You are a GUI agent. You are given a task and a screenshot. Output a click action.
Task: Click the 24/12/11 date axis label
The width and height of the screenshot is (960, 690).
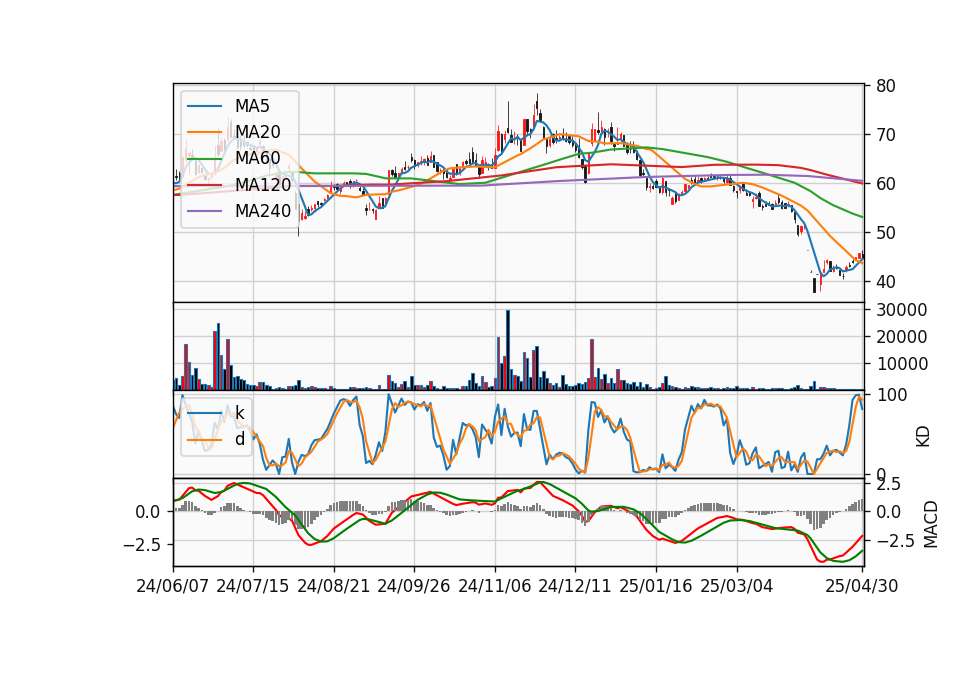pyautogui.click(x=575, y=586)
